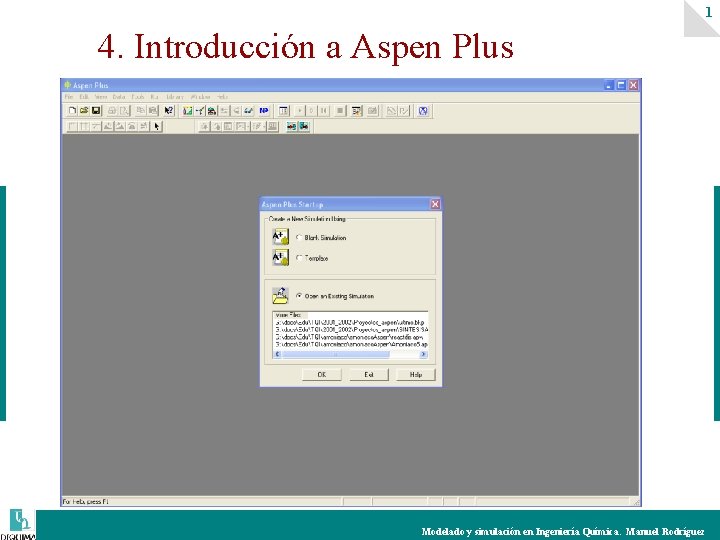Minimize the Aspen Plus main window
The height and width of the screenshot is (540, 720).
[x=609, y=85]
